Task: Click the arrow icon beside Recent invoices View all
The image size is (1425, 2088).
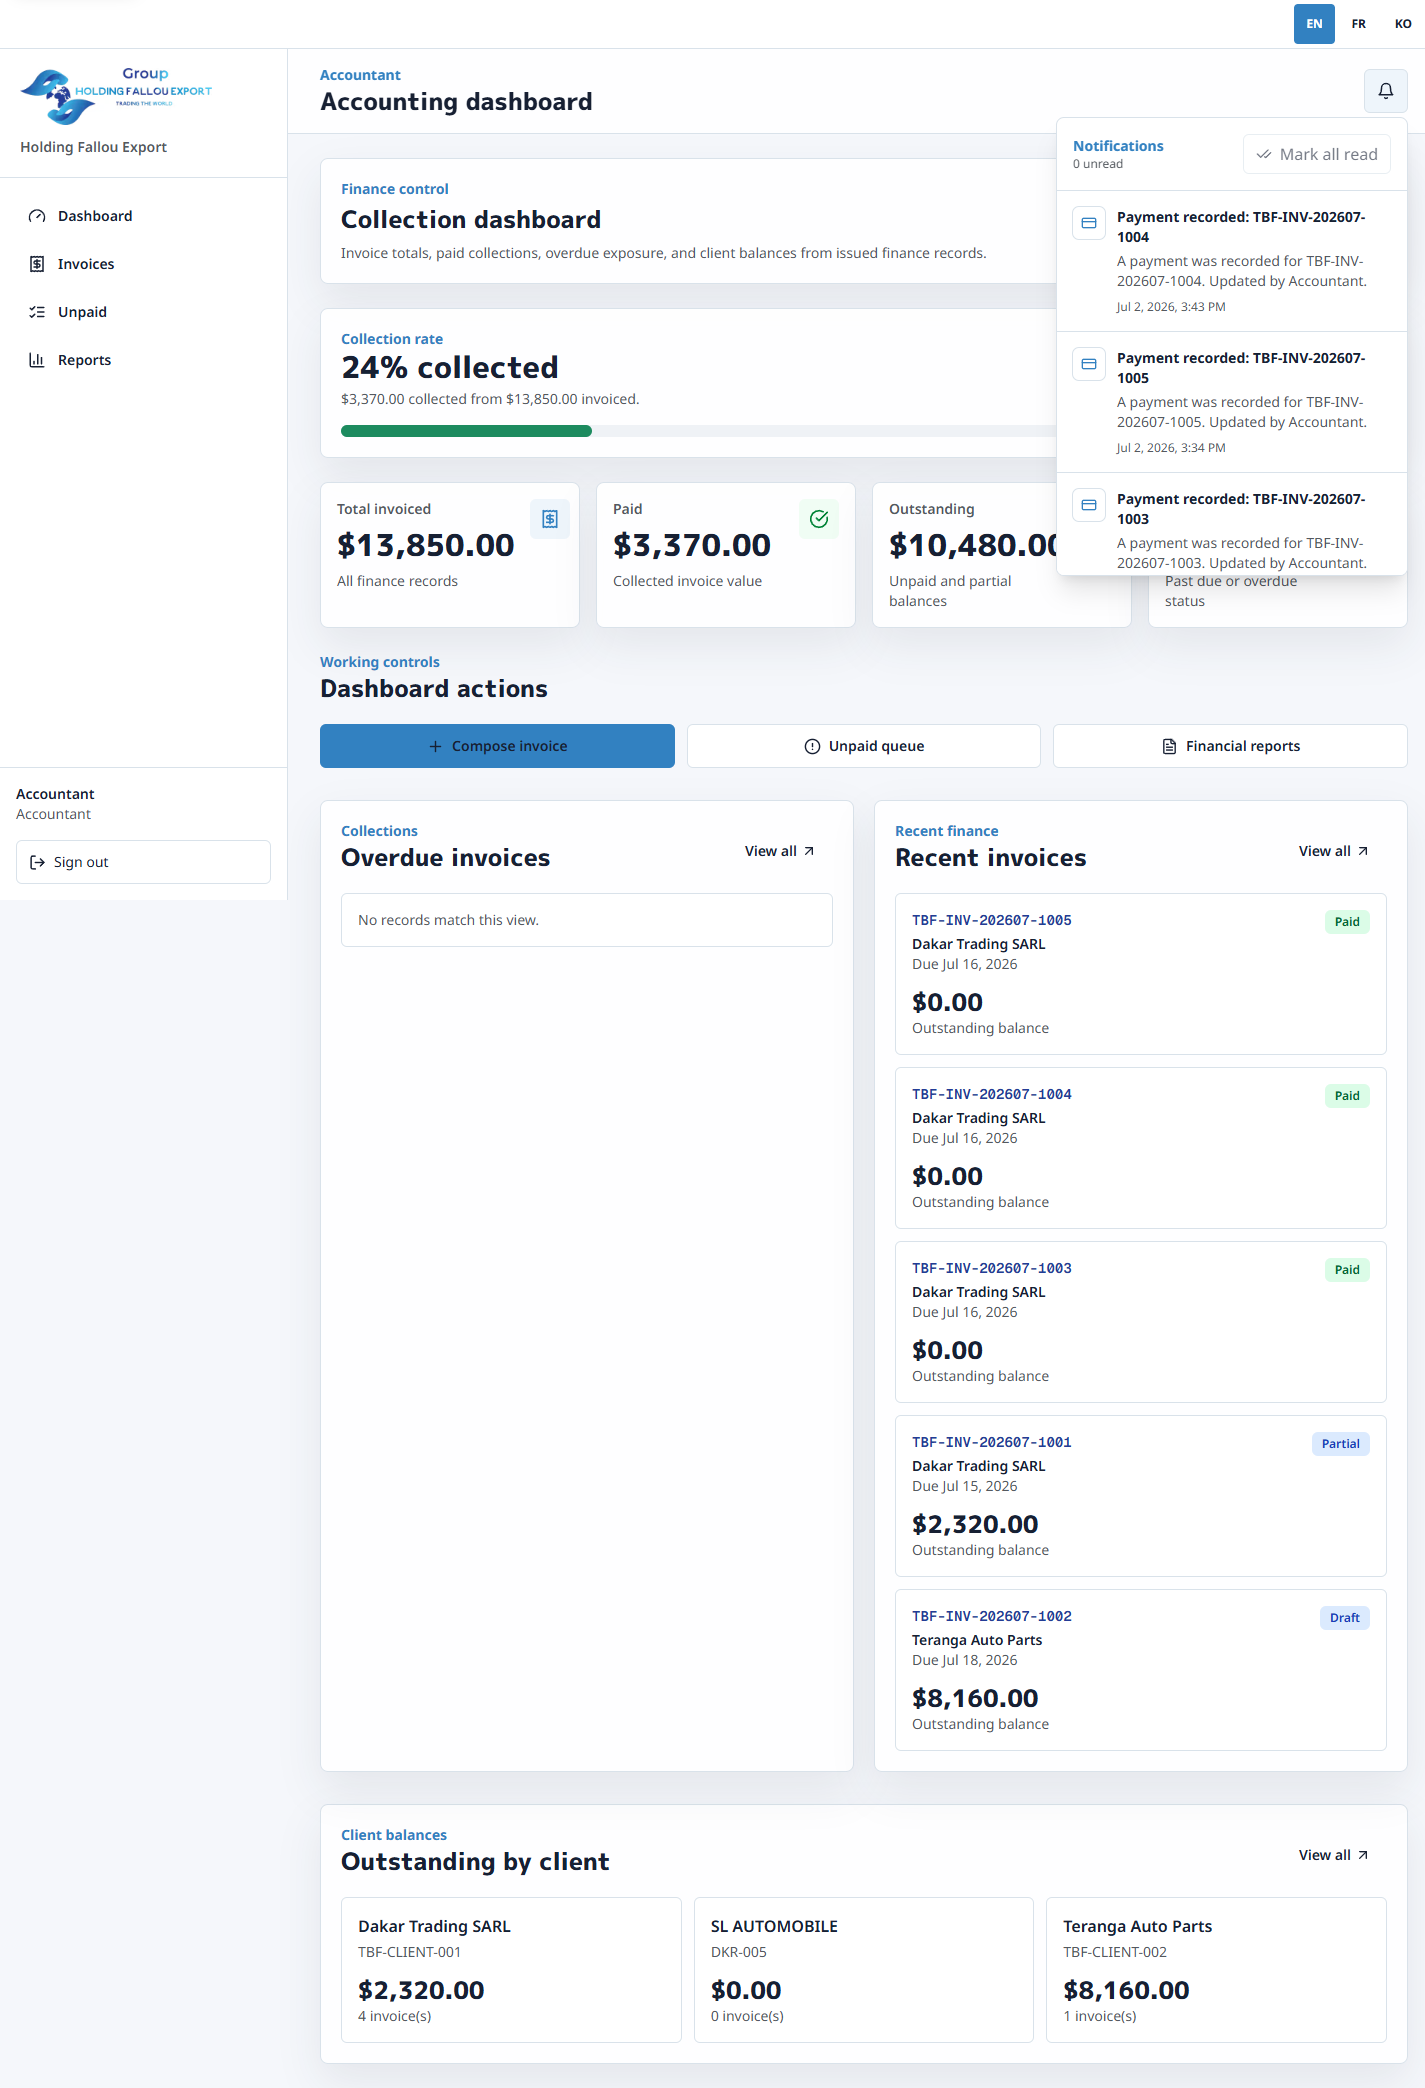Action: 1363,851
